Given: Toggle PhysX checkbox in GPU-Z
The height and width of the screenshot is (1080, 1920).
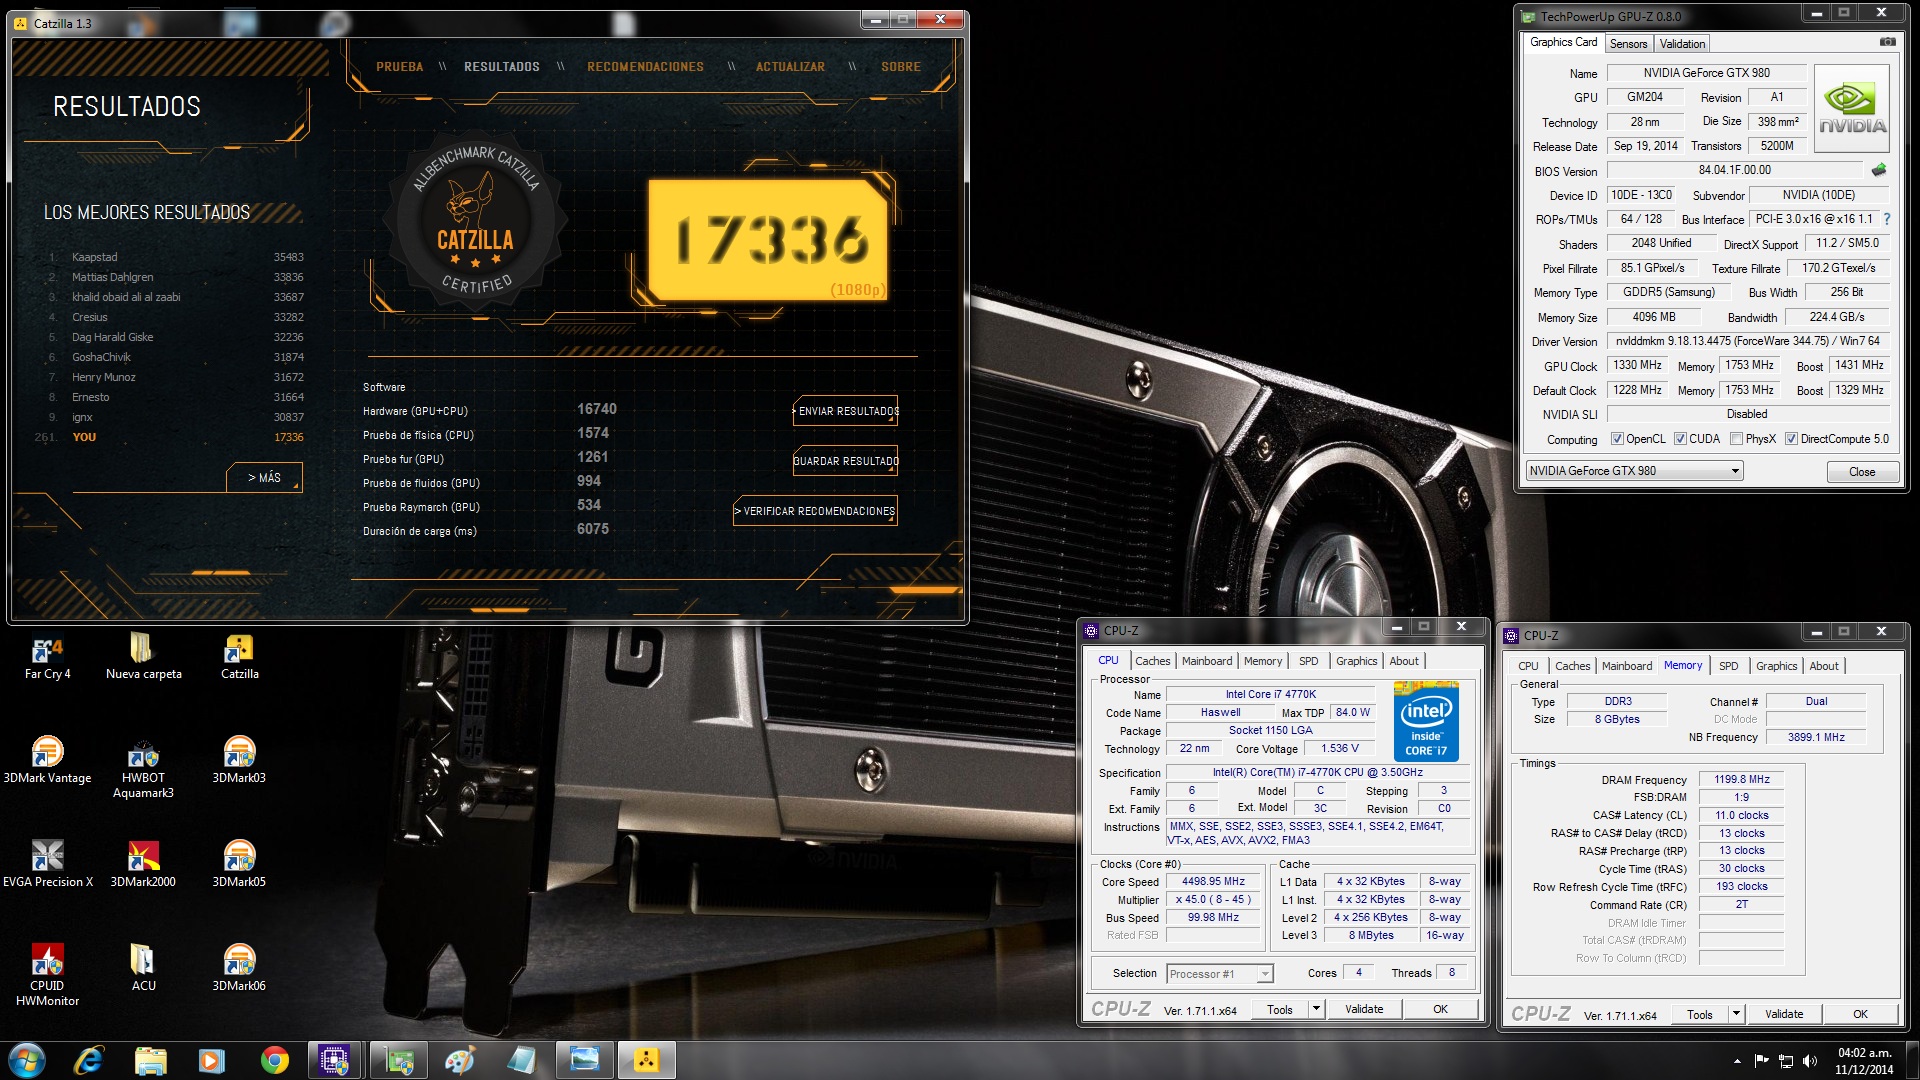Looking at the screenshot, I should point(1736,439).
